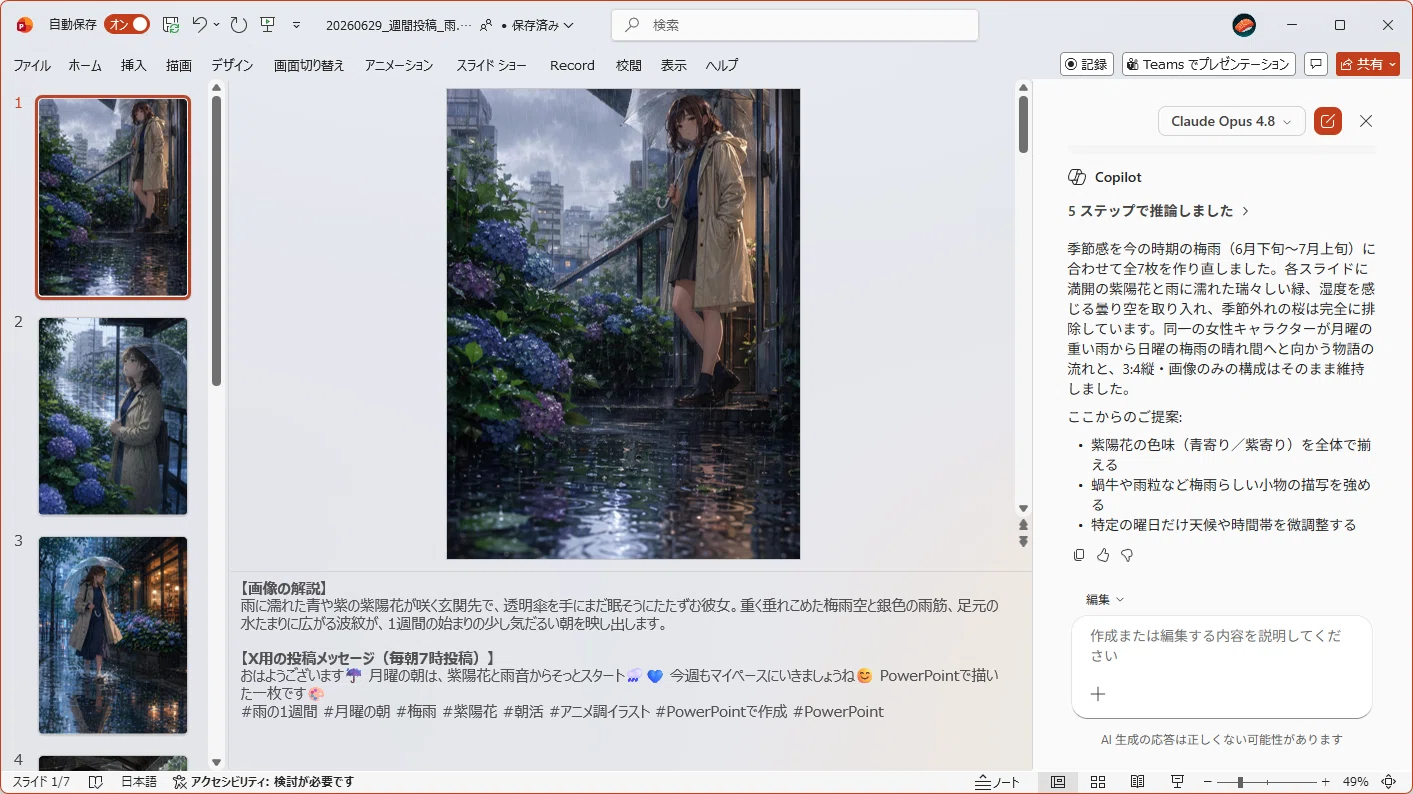Close the Copilot pane
The image size is (1413, 794).
(x=1366, y=121)
